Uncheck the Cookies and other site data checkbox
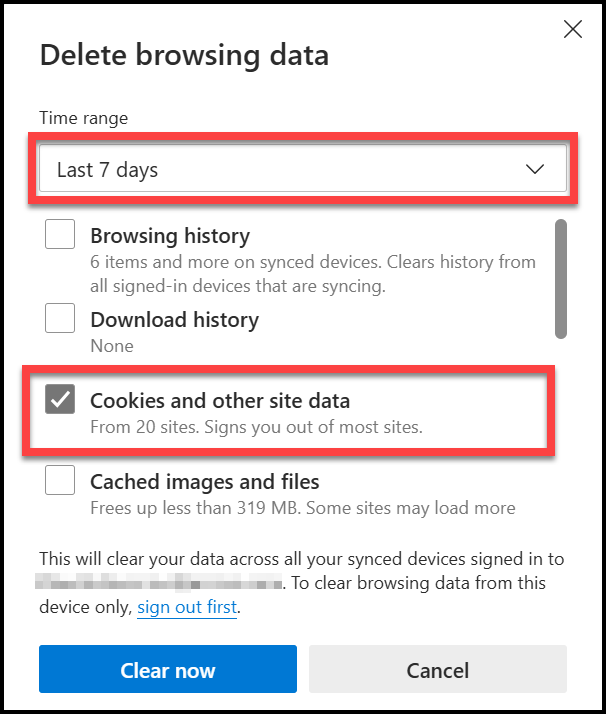Image resolution: width=606 pixels, height=714 pixels. pos(60,401)
